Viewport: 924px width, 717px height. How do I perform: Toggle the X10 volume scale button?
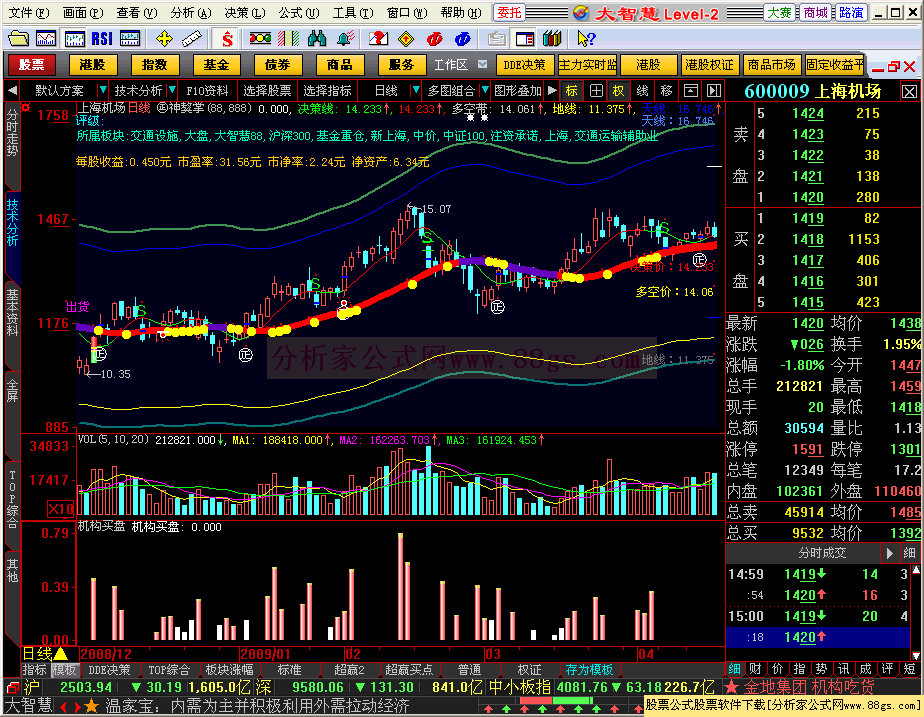point(60,509)
